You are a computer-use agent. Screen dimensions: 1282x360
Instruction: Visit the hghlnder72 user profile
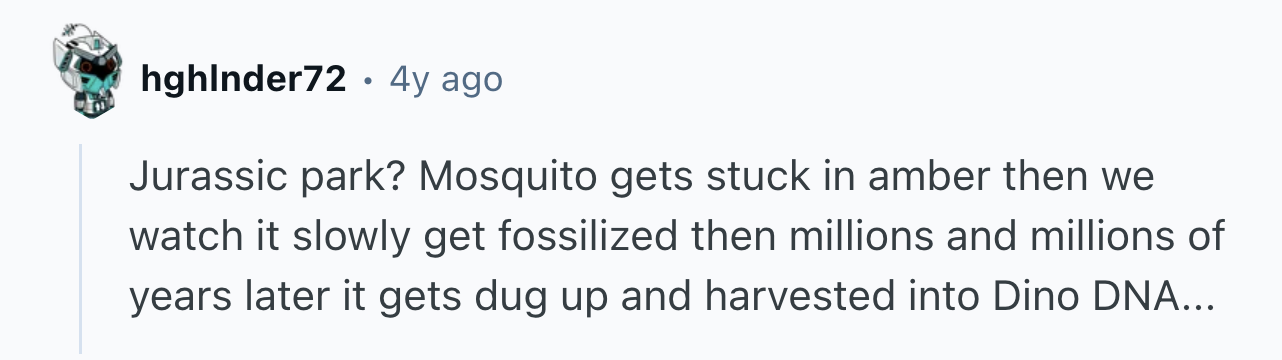(244, 79)
